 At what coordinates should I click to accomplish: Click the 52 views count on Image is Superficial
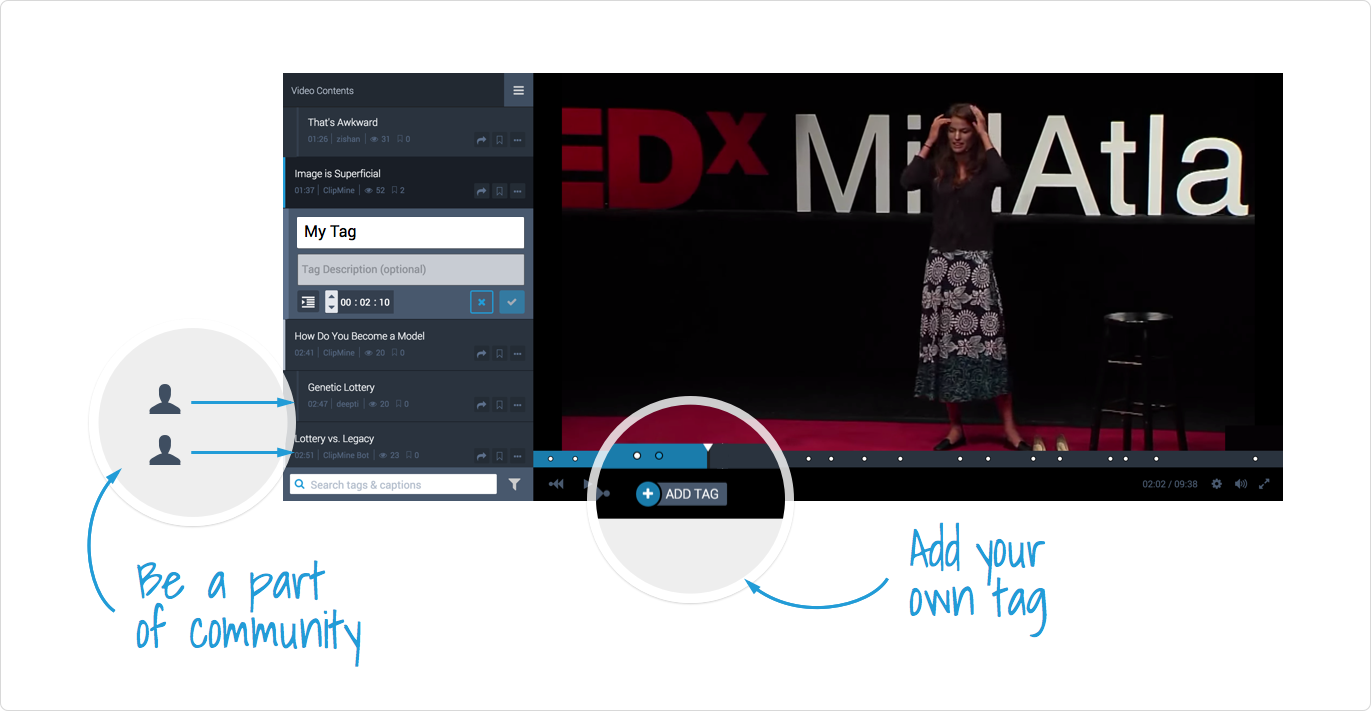(x=374, y=190)
